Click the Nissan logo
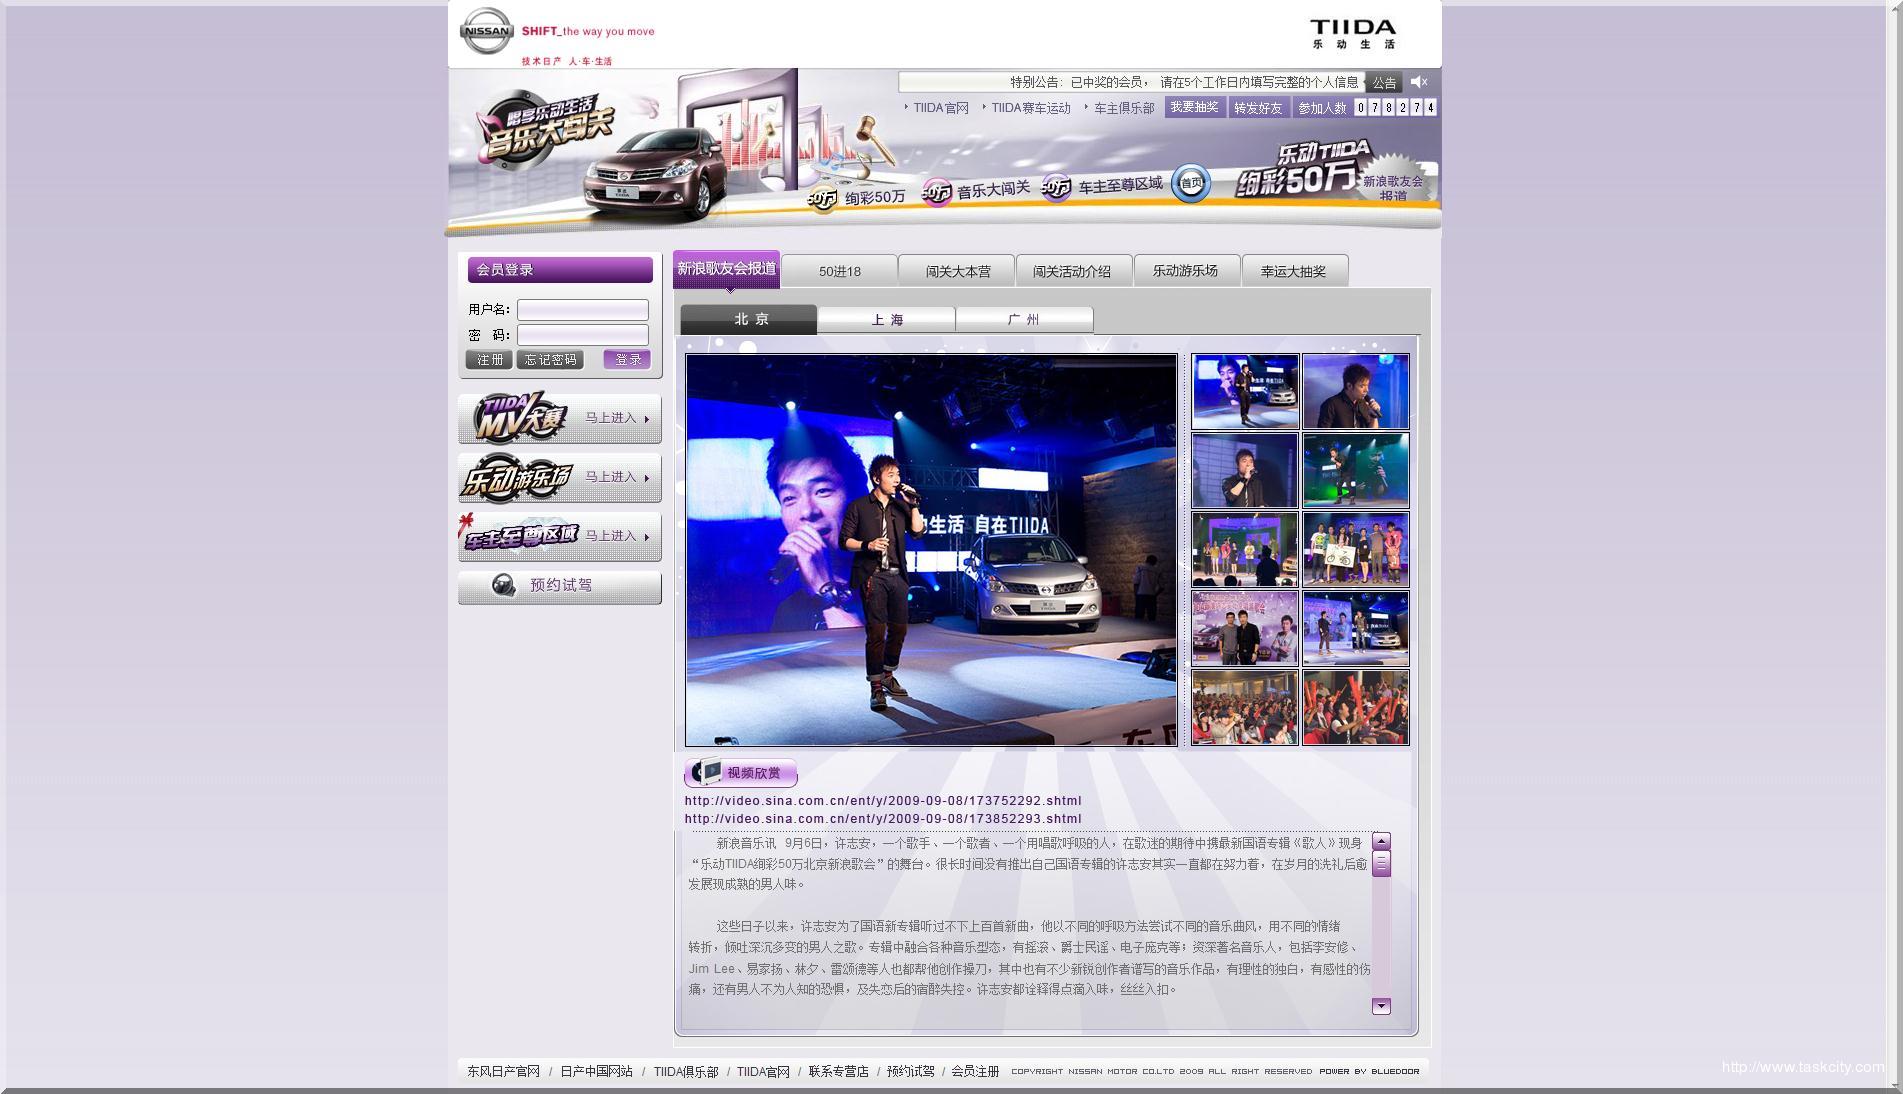 coord(486,32)
